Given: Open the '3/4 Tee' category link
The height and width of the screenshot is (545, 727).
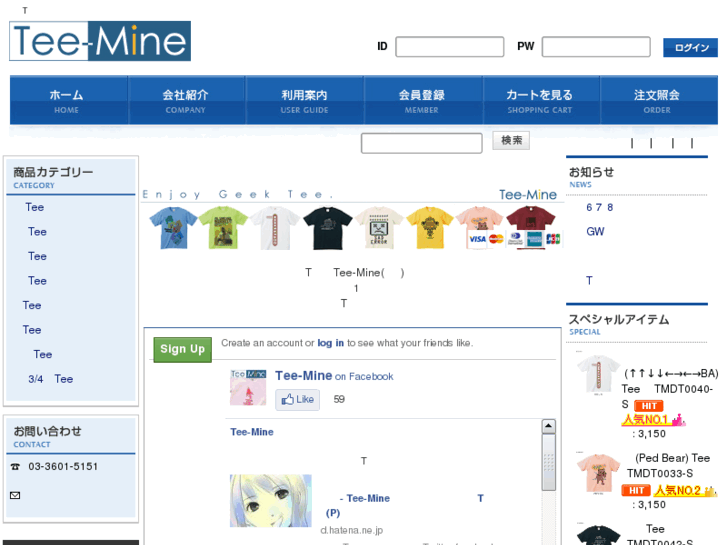Looking at the screenshot, I should [x=51, y=379].
